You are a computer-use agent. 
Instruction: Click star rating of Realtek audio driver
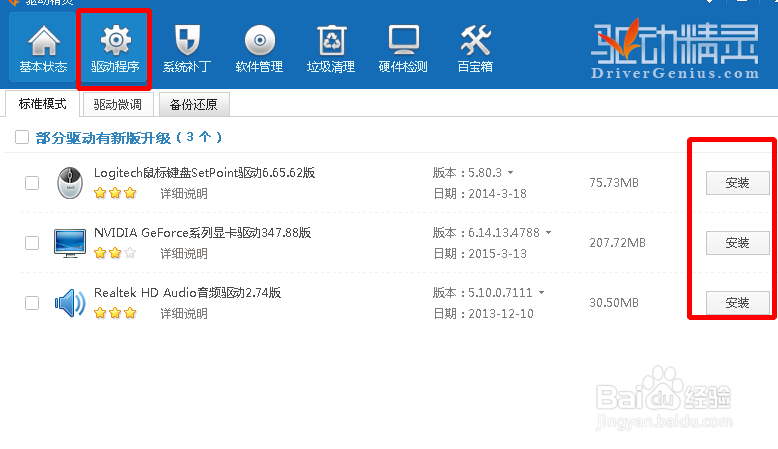tap(115, 313)
